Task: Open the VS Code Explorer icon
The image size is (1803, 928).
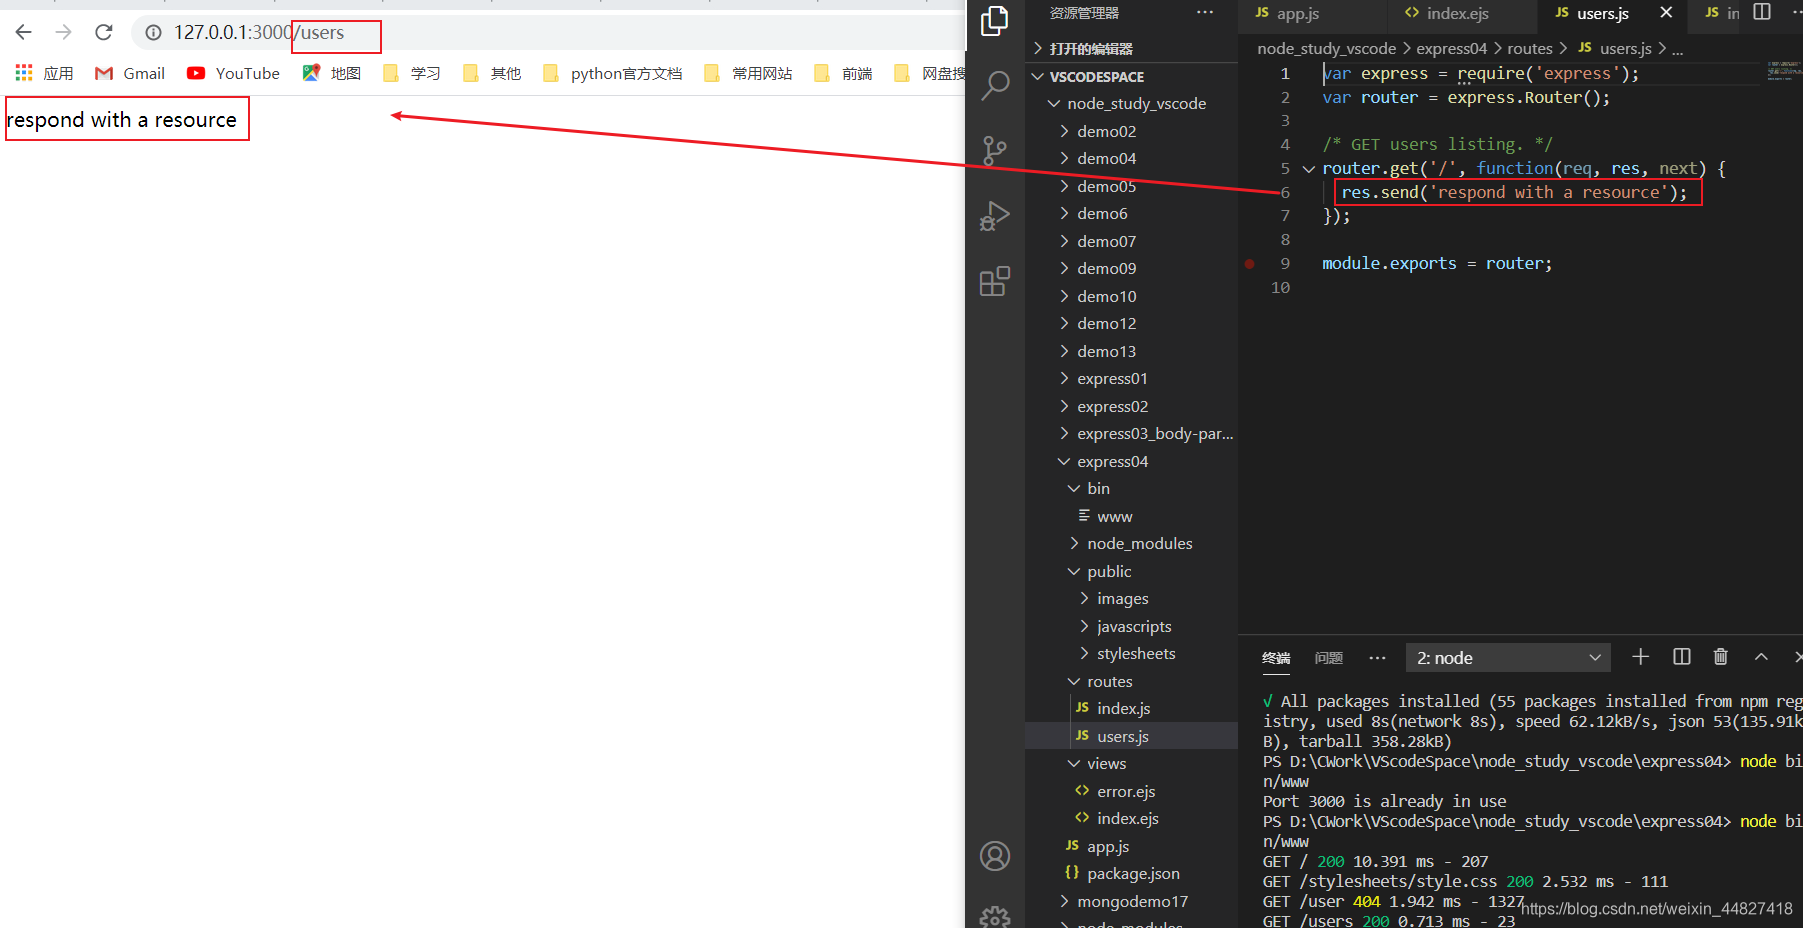Action: click(994, 21)
